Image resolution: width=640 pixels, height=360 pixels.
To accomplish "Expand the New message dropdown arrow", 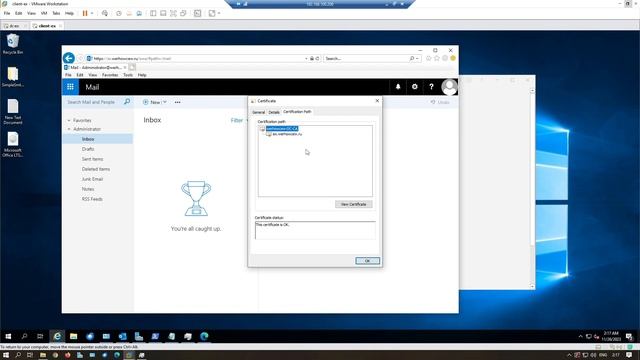I will click(165, 102).
